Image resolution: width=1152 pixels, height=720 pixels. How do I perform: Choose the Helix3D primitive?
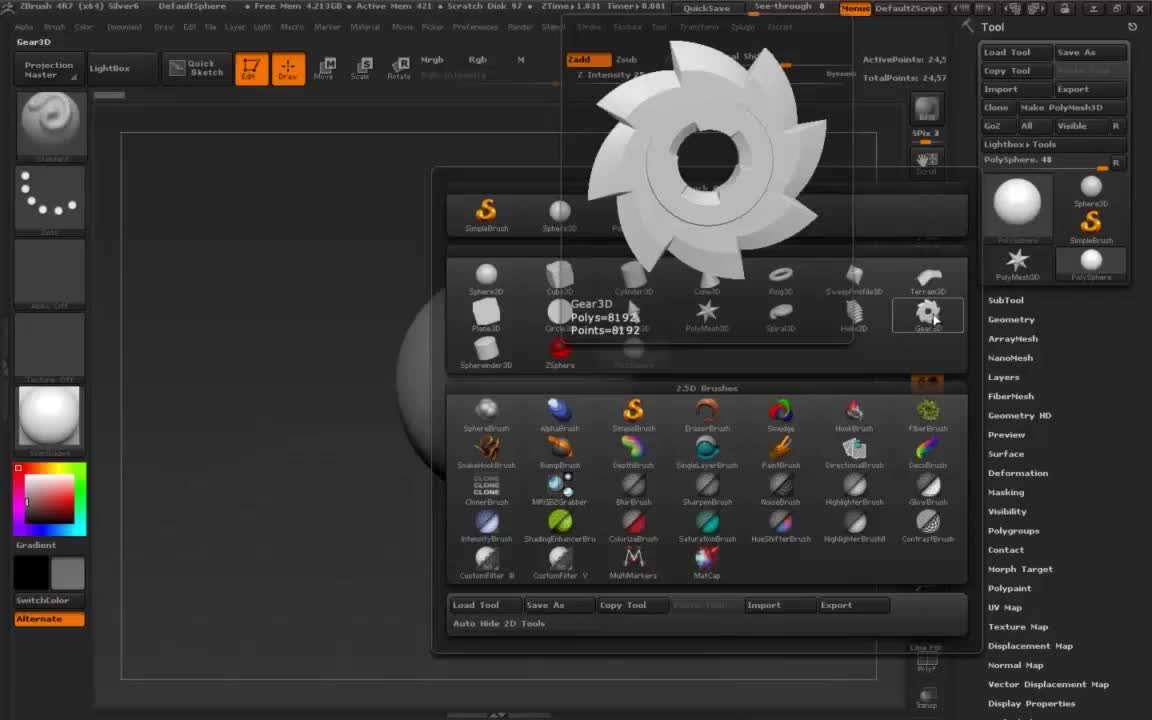click(854, 316)
